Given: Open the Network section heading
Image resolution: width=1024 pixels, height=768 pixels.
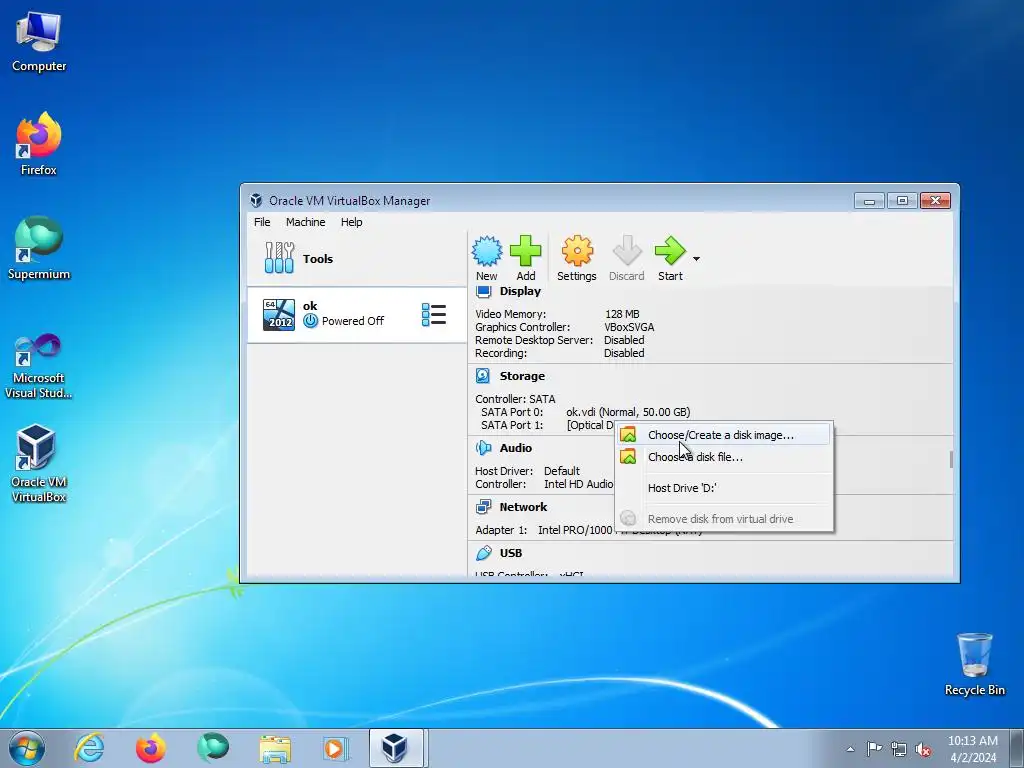Looking at the screenshot, I should pyautogui.click(x=523, y=507).
